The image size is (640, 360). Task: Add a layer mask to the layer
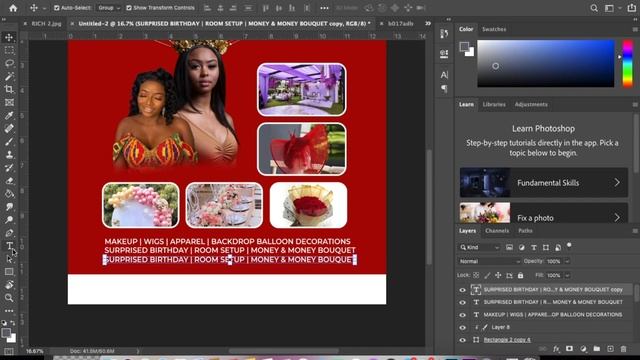(569, 349)
